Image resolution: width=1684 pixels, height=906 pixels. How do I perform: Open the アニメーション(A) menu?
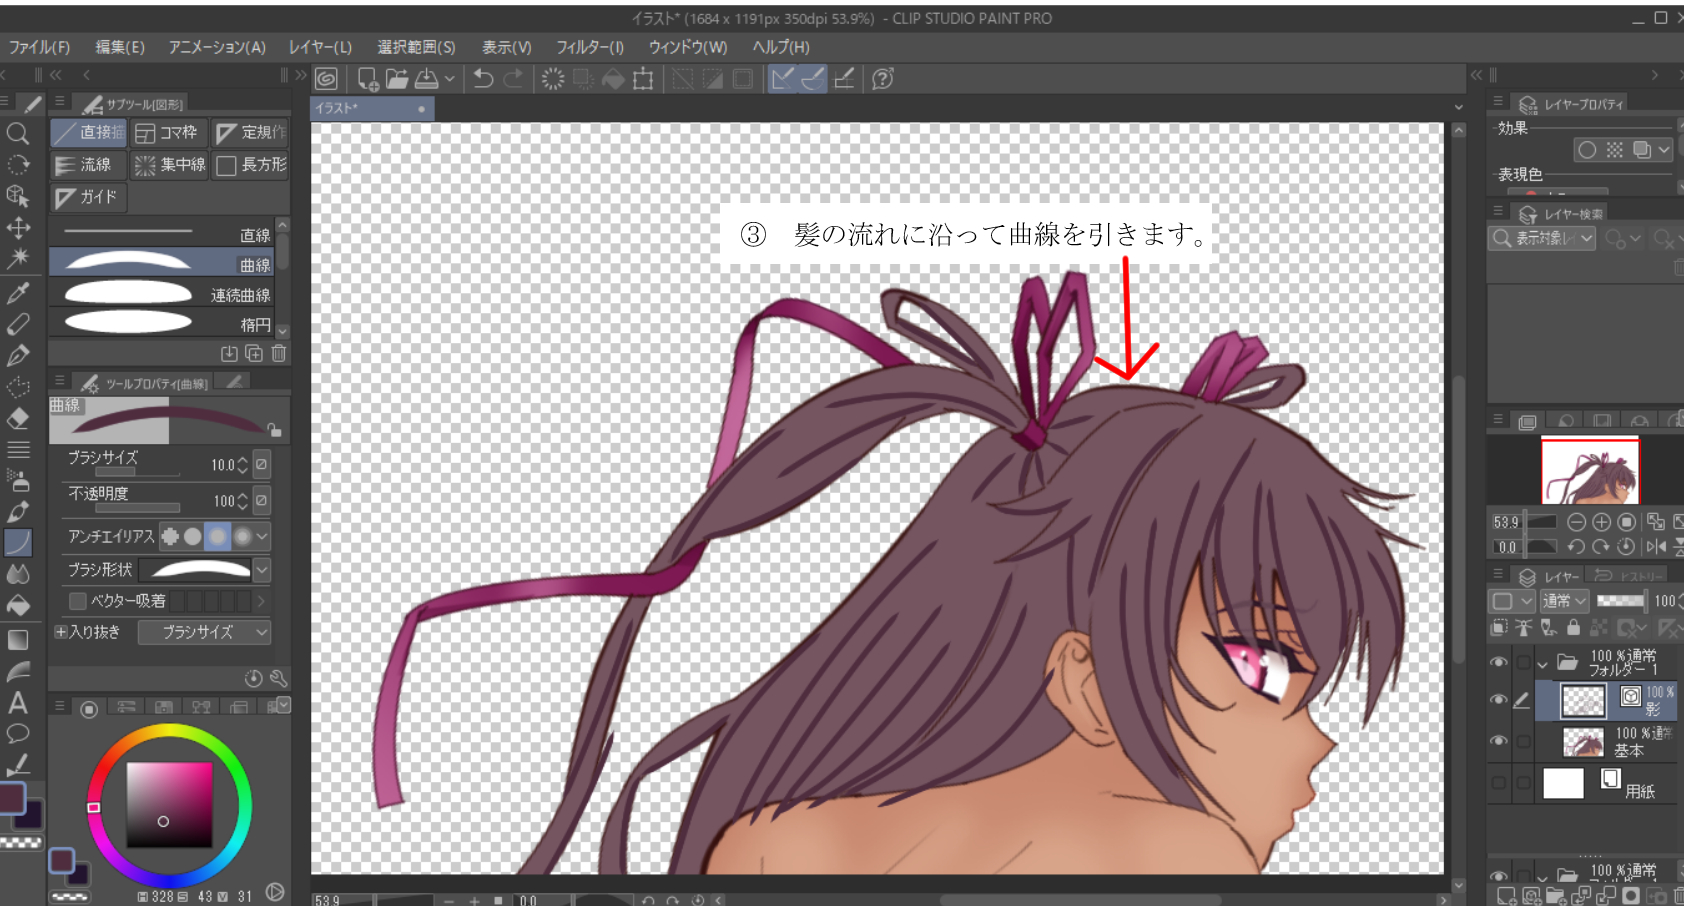coord(217,47)
